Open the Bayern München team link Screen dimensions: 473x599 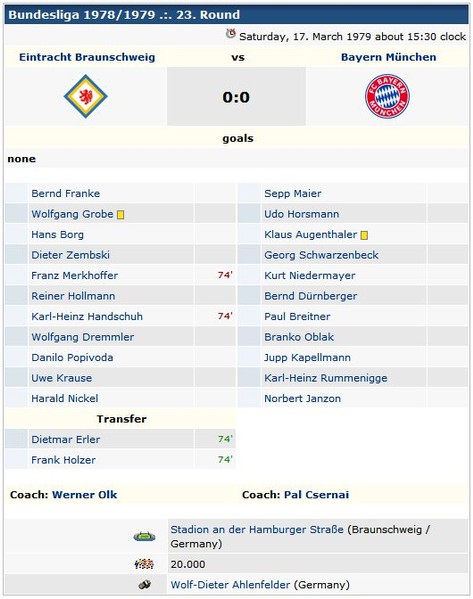point(389,57)
